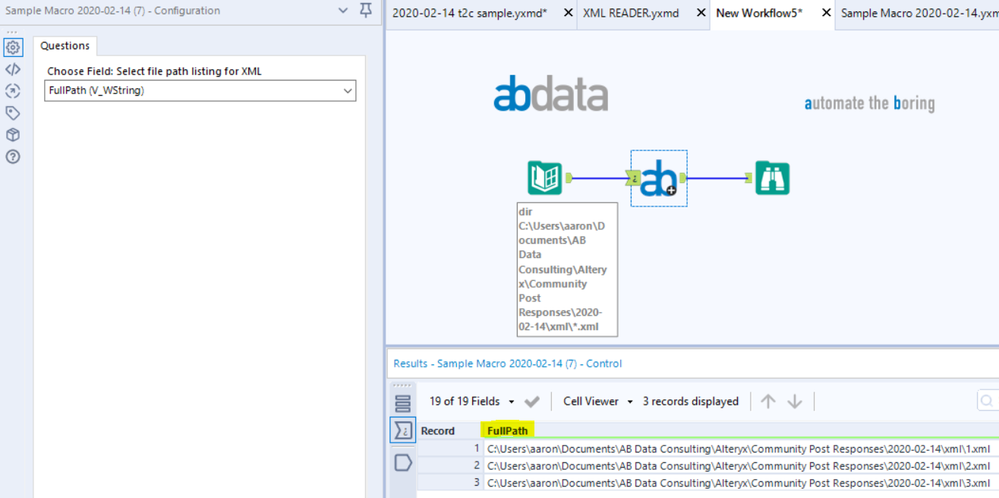Image resolution: width=999 pixels, height=498 pixels.
Task: Click the FullPath column header
Action: 508,430
